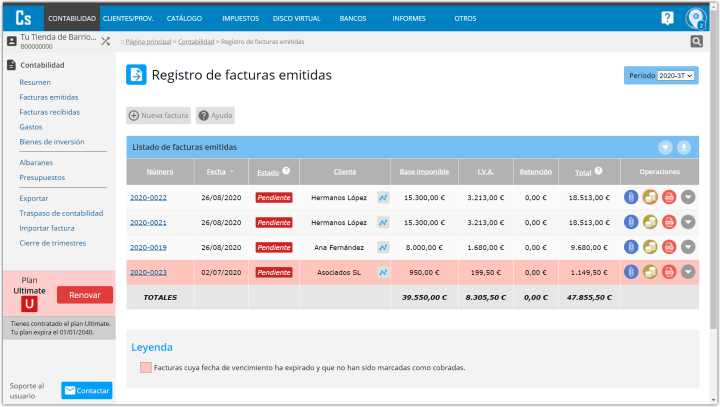Open Gastos in sidebar

tap(31, 127)
